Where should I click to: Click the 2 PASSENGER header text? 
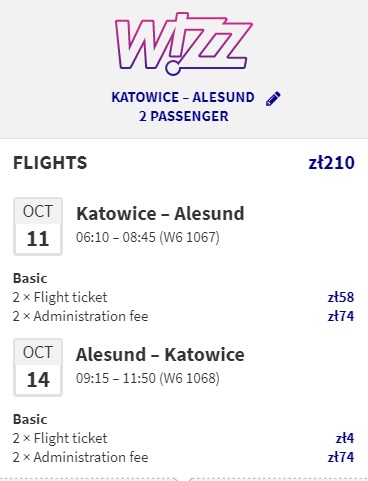click(x=184, y=116)
